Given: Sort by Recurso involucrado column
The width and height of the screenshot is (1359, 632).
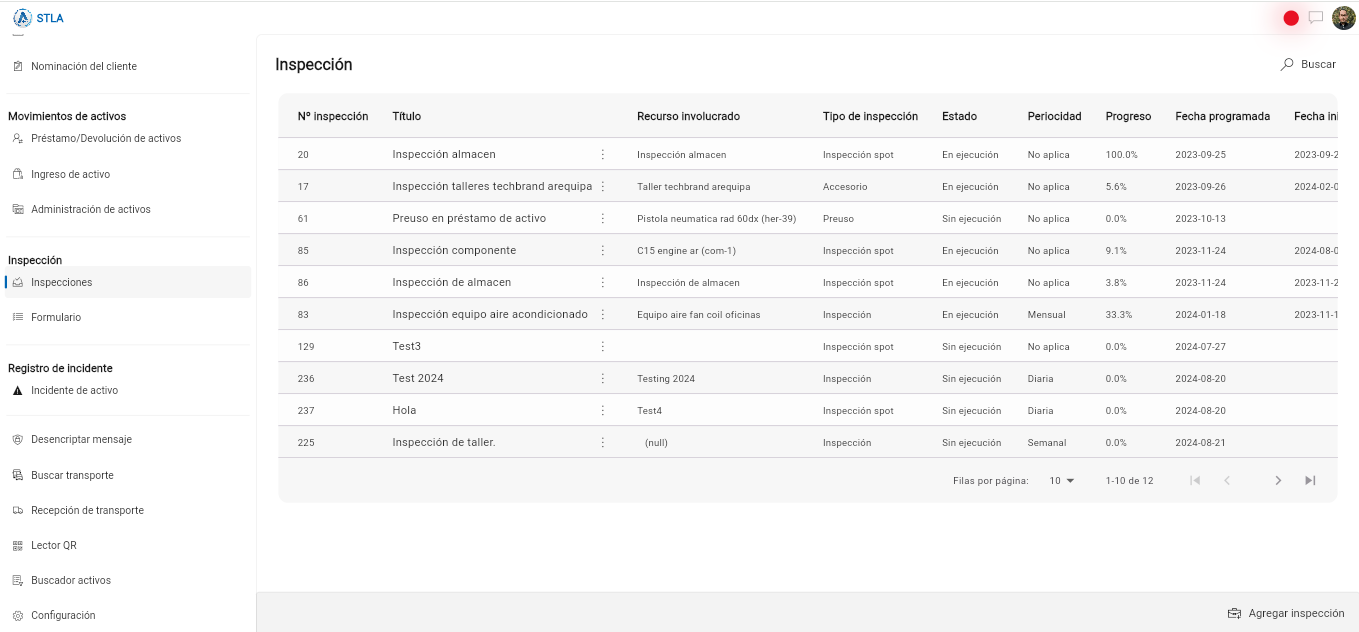Looking at the screenshot, I should tap(688, 116).
